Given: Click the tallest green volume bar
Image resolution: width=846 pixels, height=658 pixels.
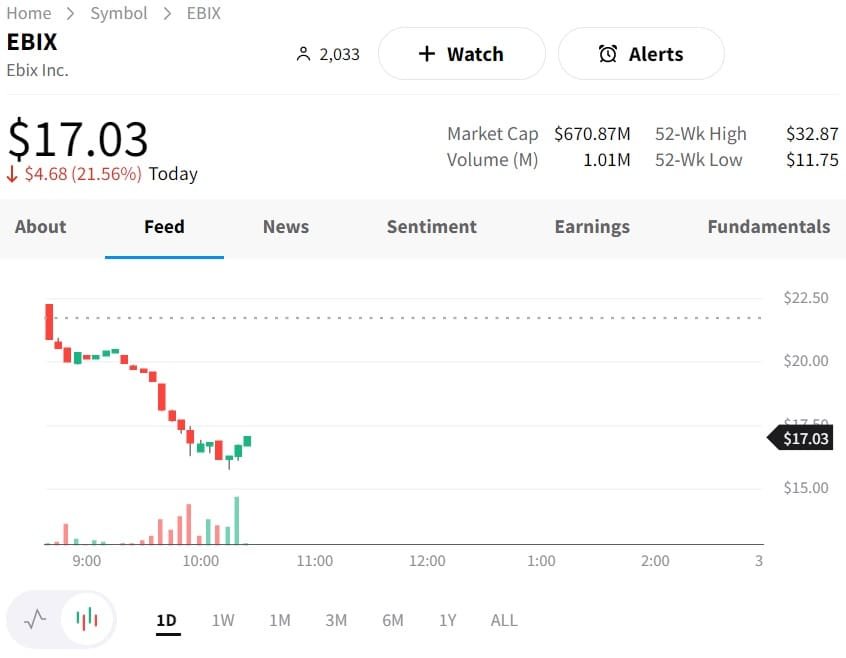Looking at the screenshot, I should click(237, 520).
